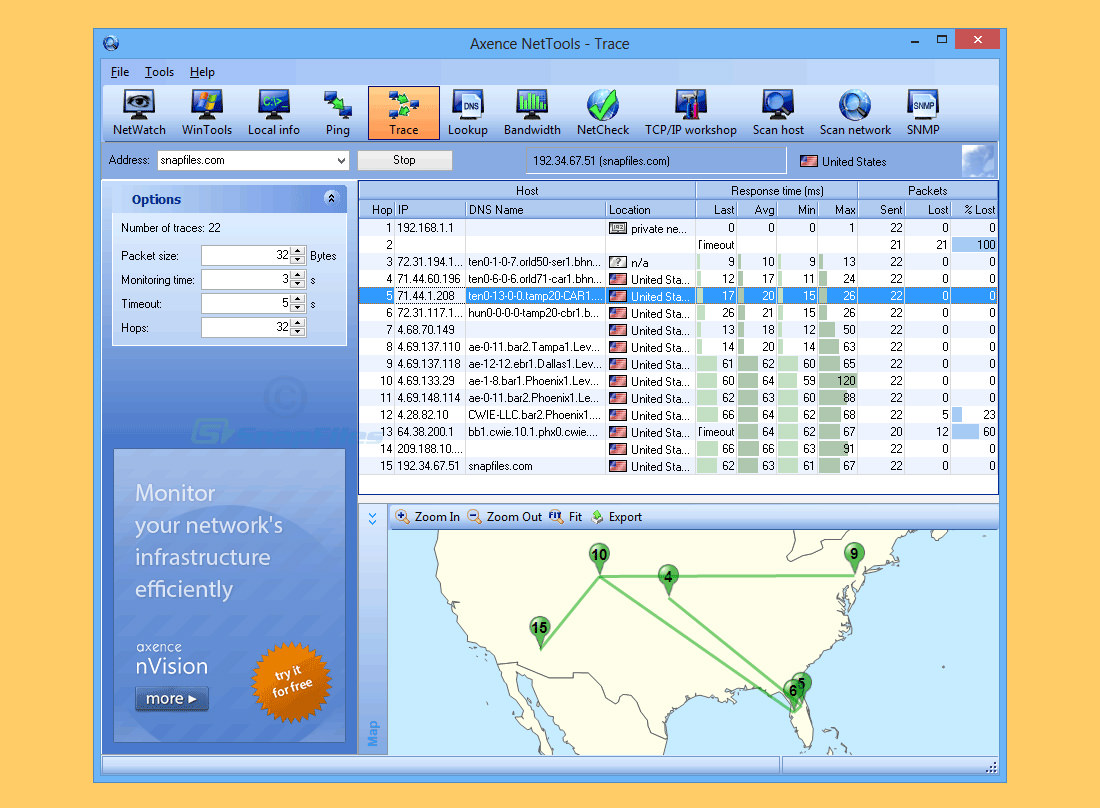
Task: Open the SNMP browser
Action: [922, 111]
